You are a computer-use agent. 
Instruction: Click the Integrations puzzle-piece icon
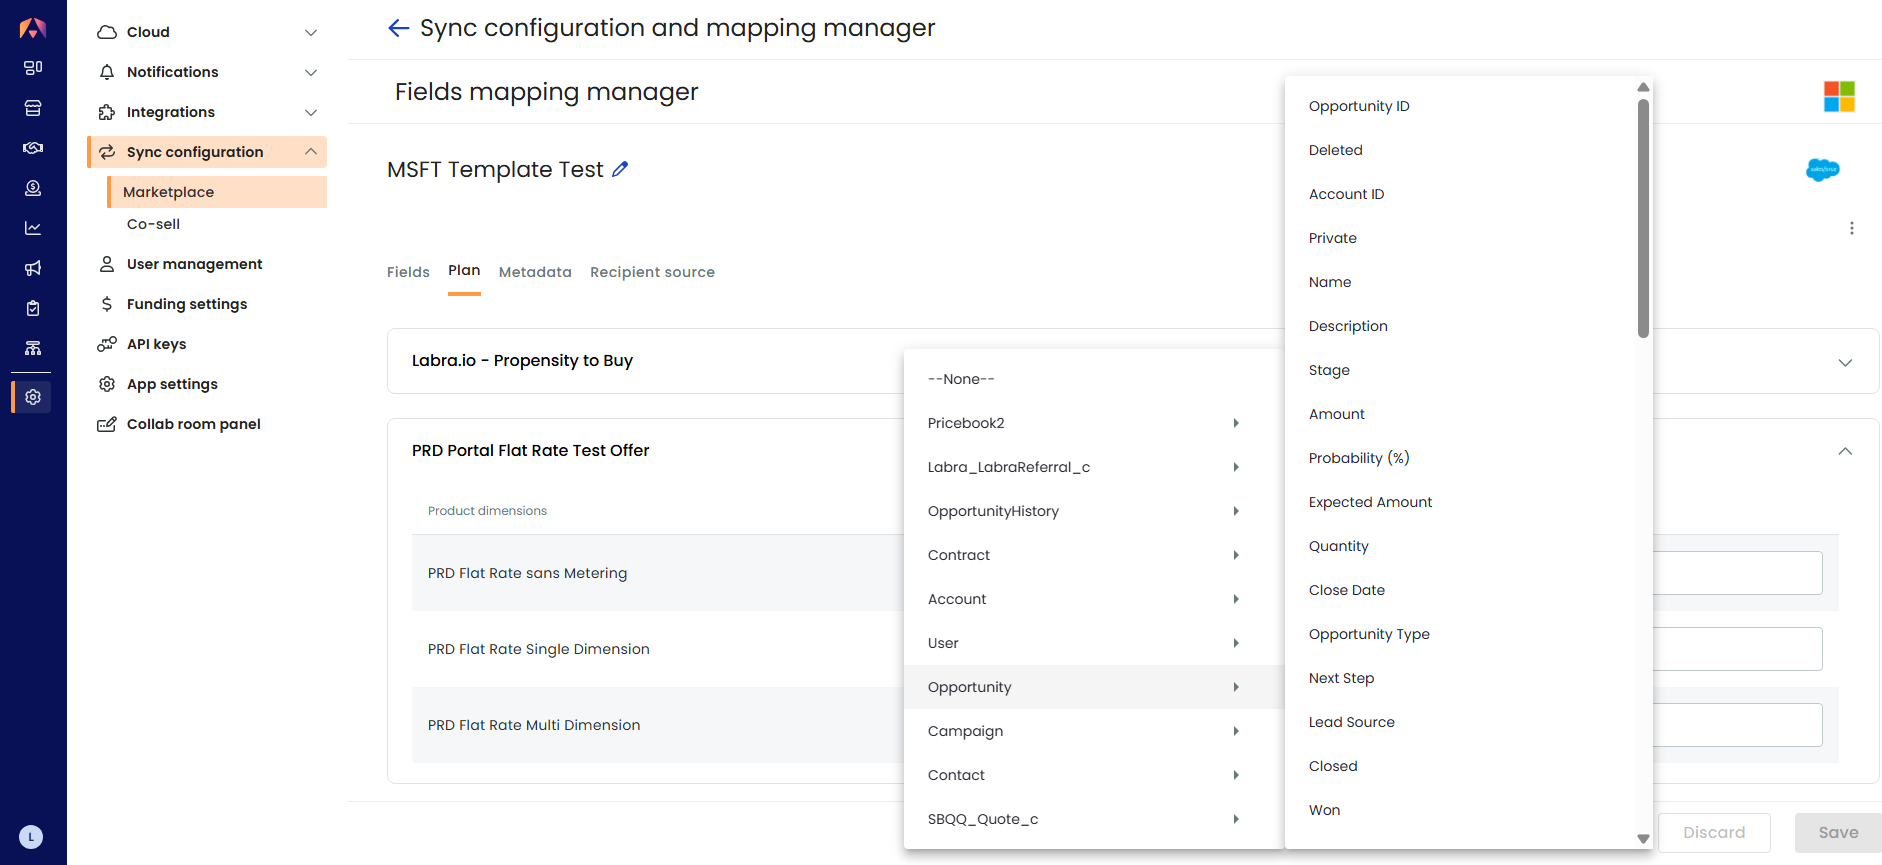point(107,112)
